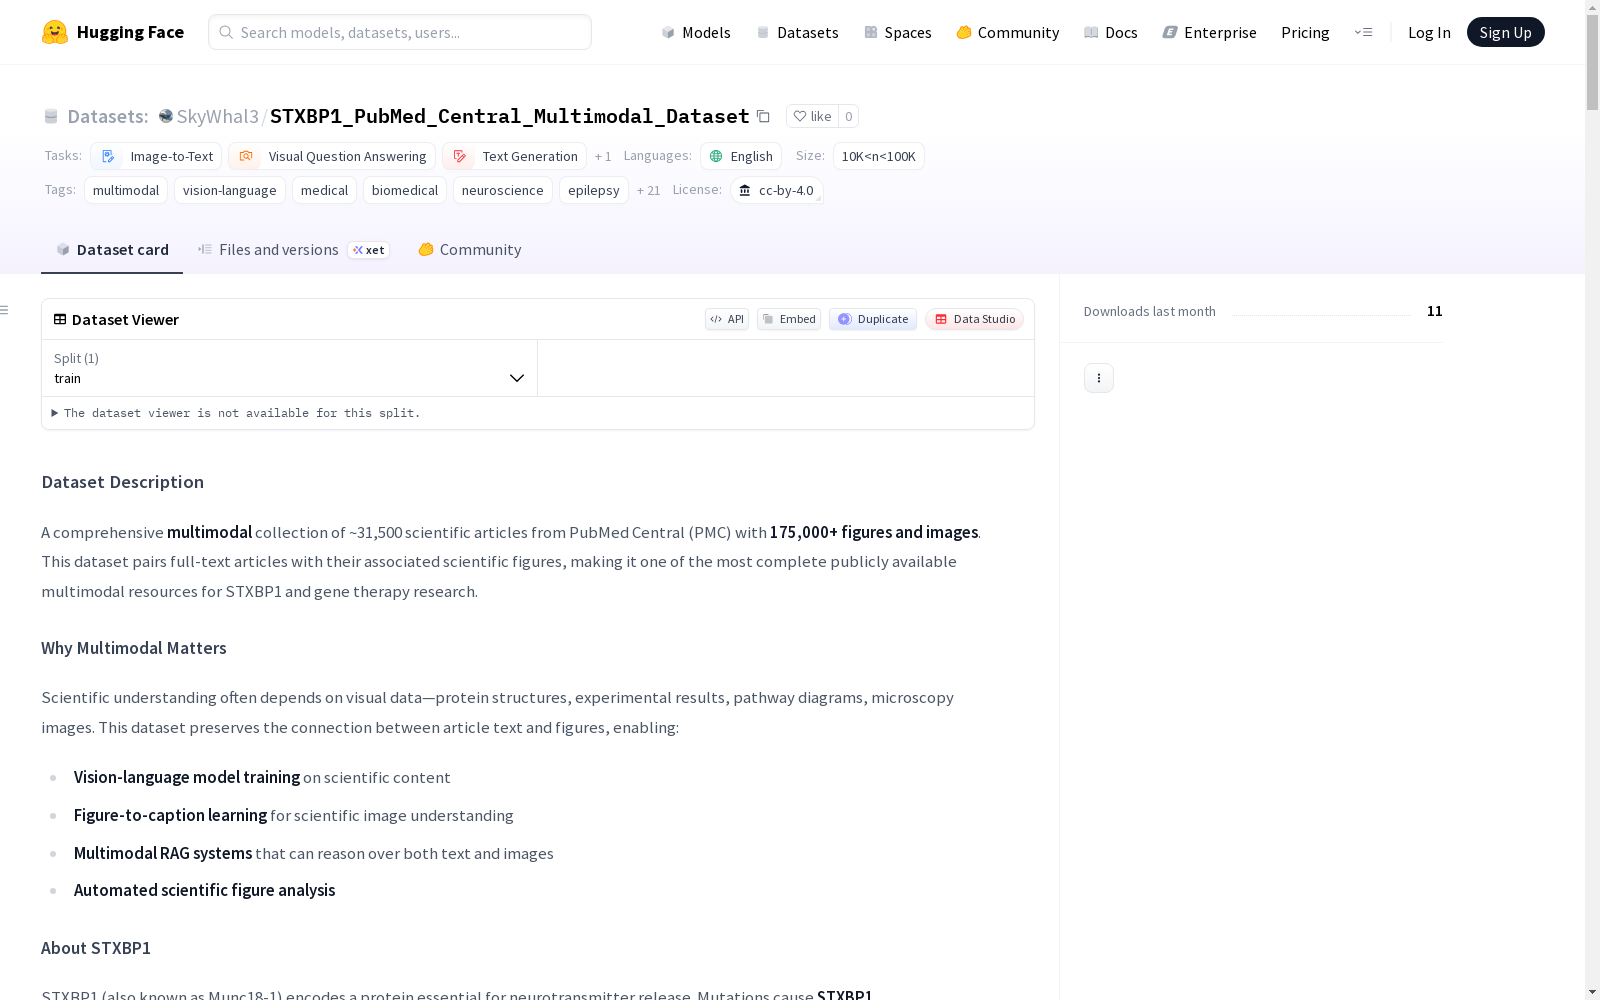This screenshot has height=1000, width=1600.
Task: Click the cc-by-4.0 license tag
Action: (777, 190)
